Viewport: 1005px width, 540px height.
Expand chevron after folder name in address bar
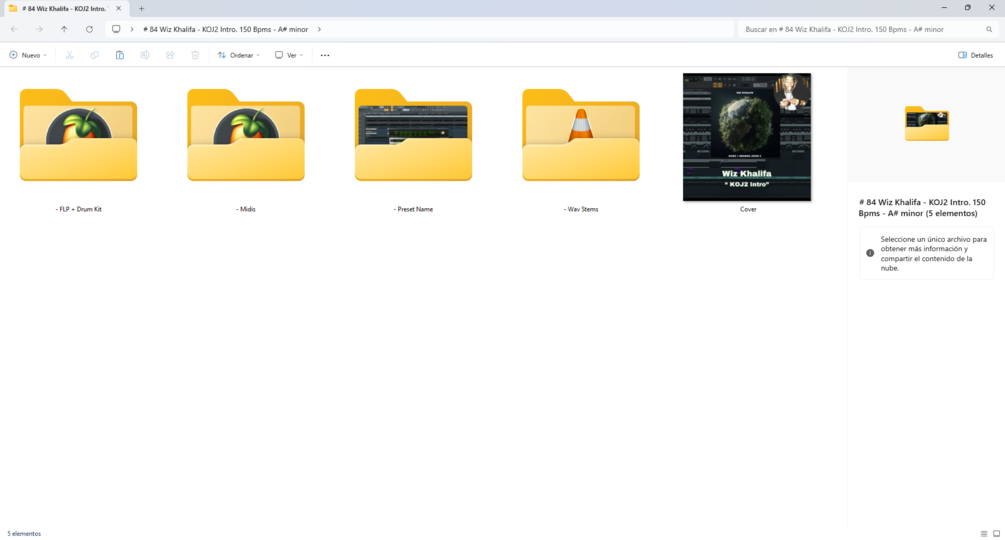[319, 29]
